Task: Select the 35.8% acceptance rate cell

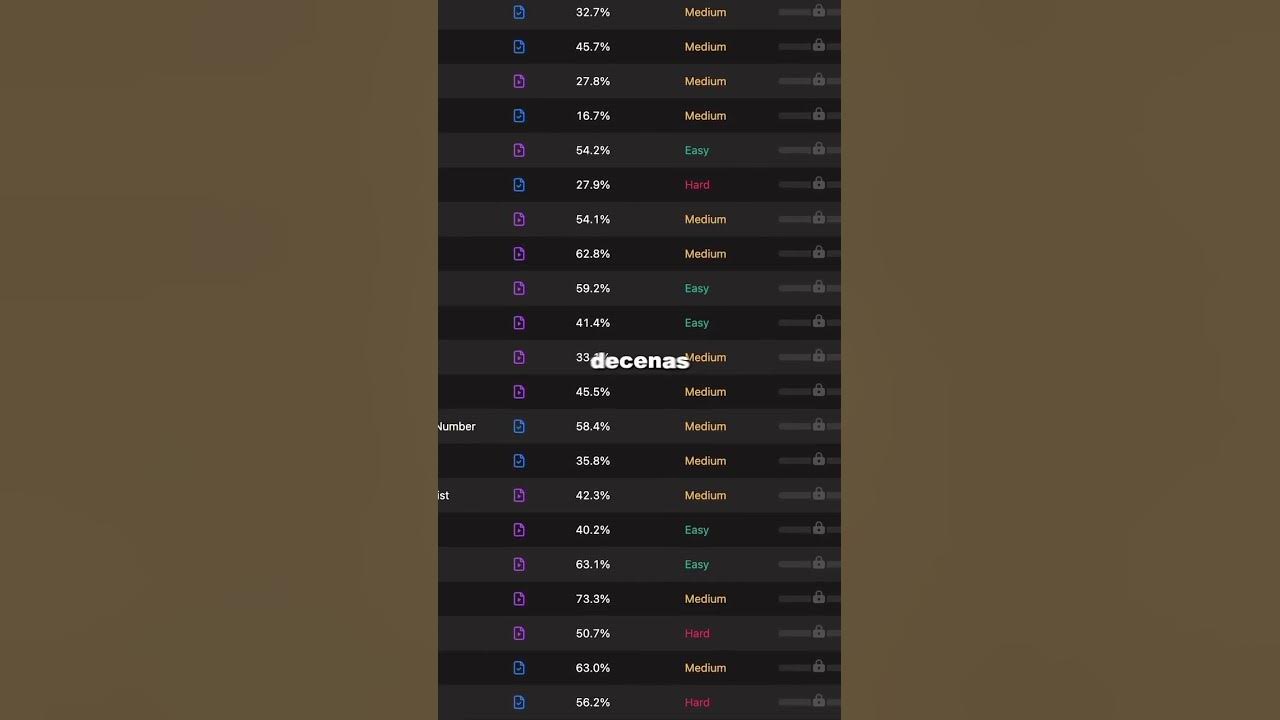Action: click(x=593, y=461)
